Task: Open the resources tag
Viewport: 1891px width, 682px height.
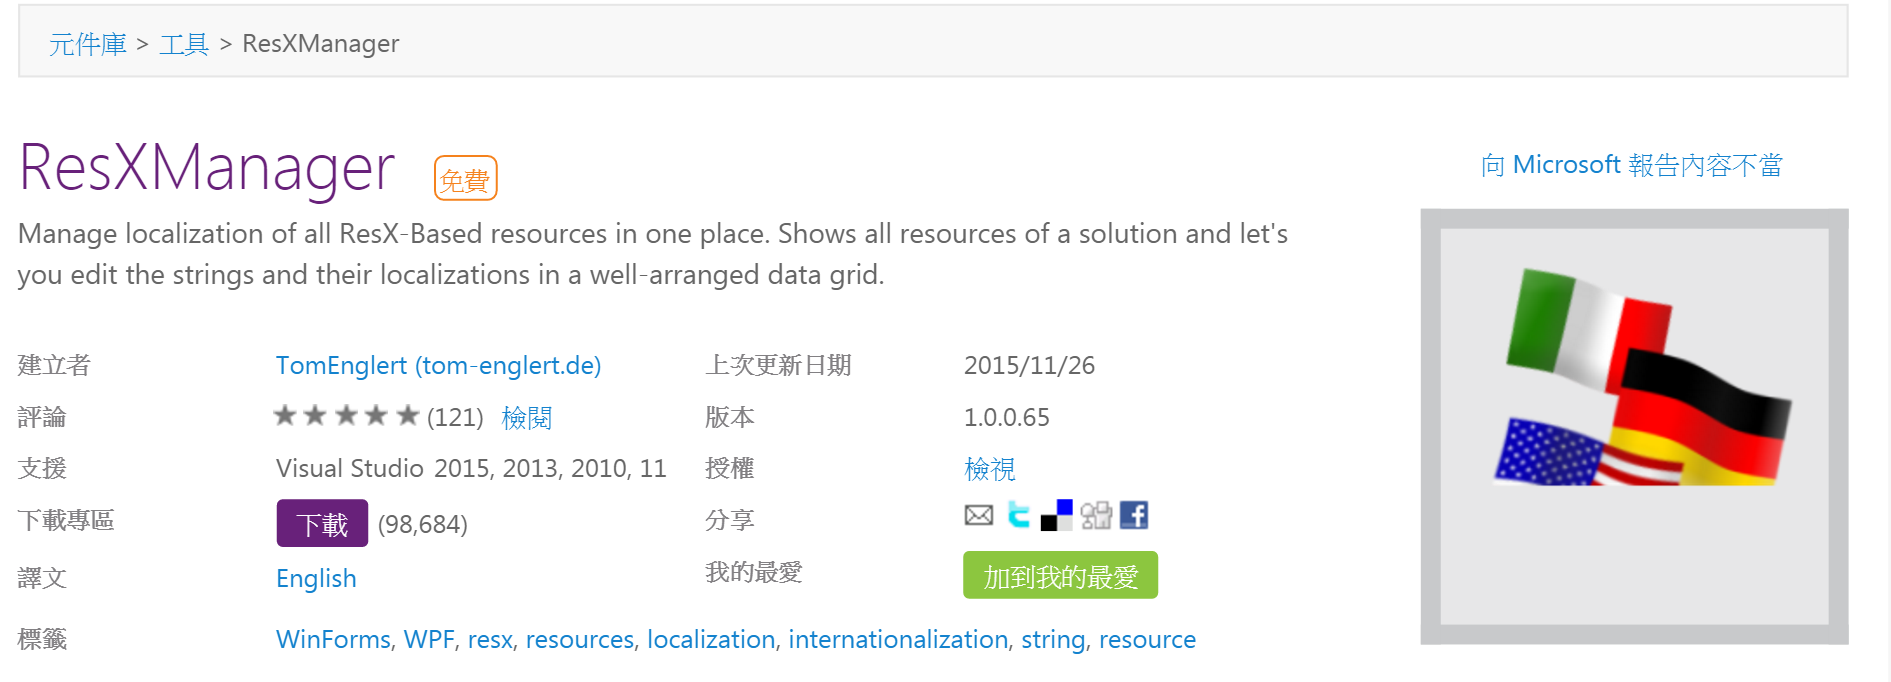Action: pyautogui.click(x=580, y=639)
